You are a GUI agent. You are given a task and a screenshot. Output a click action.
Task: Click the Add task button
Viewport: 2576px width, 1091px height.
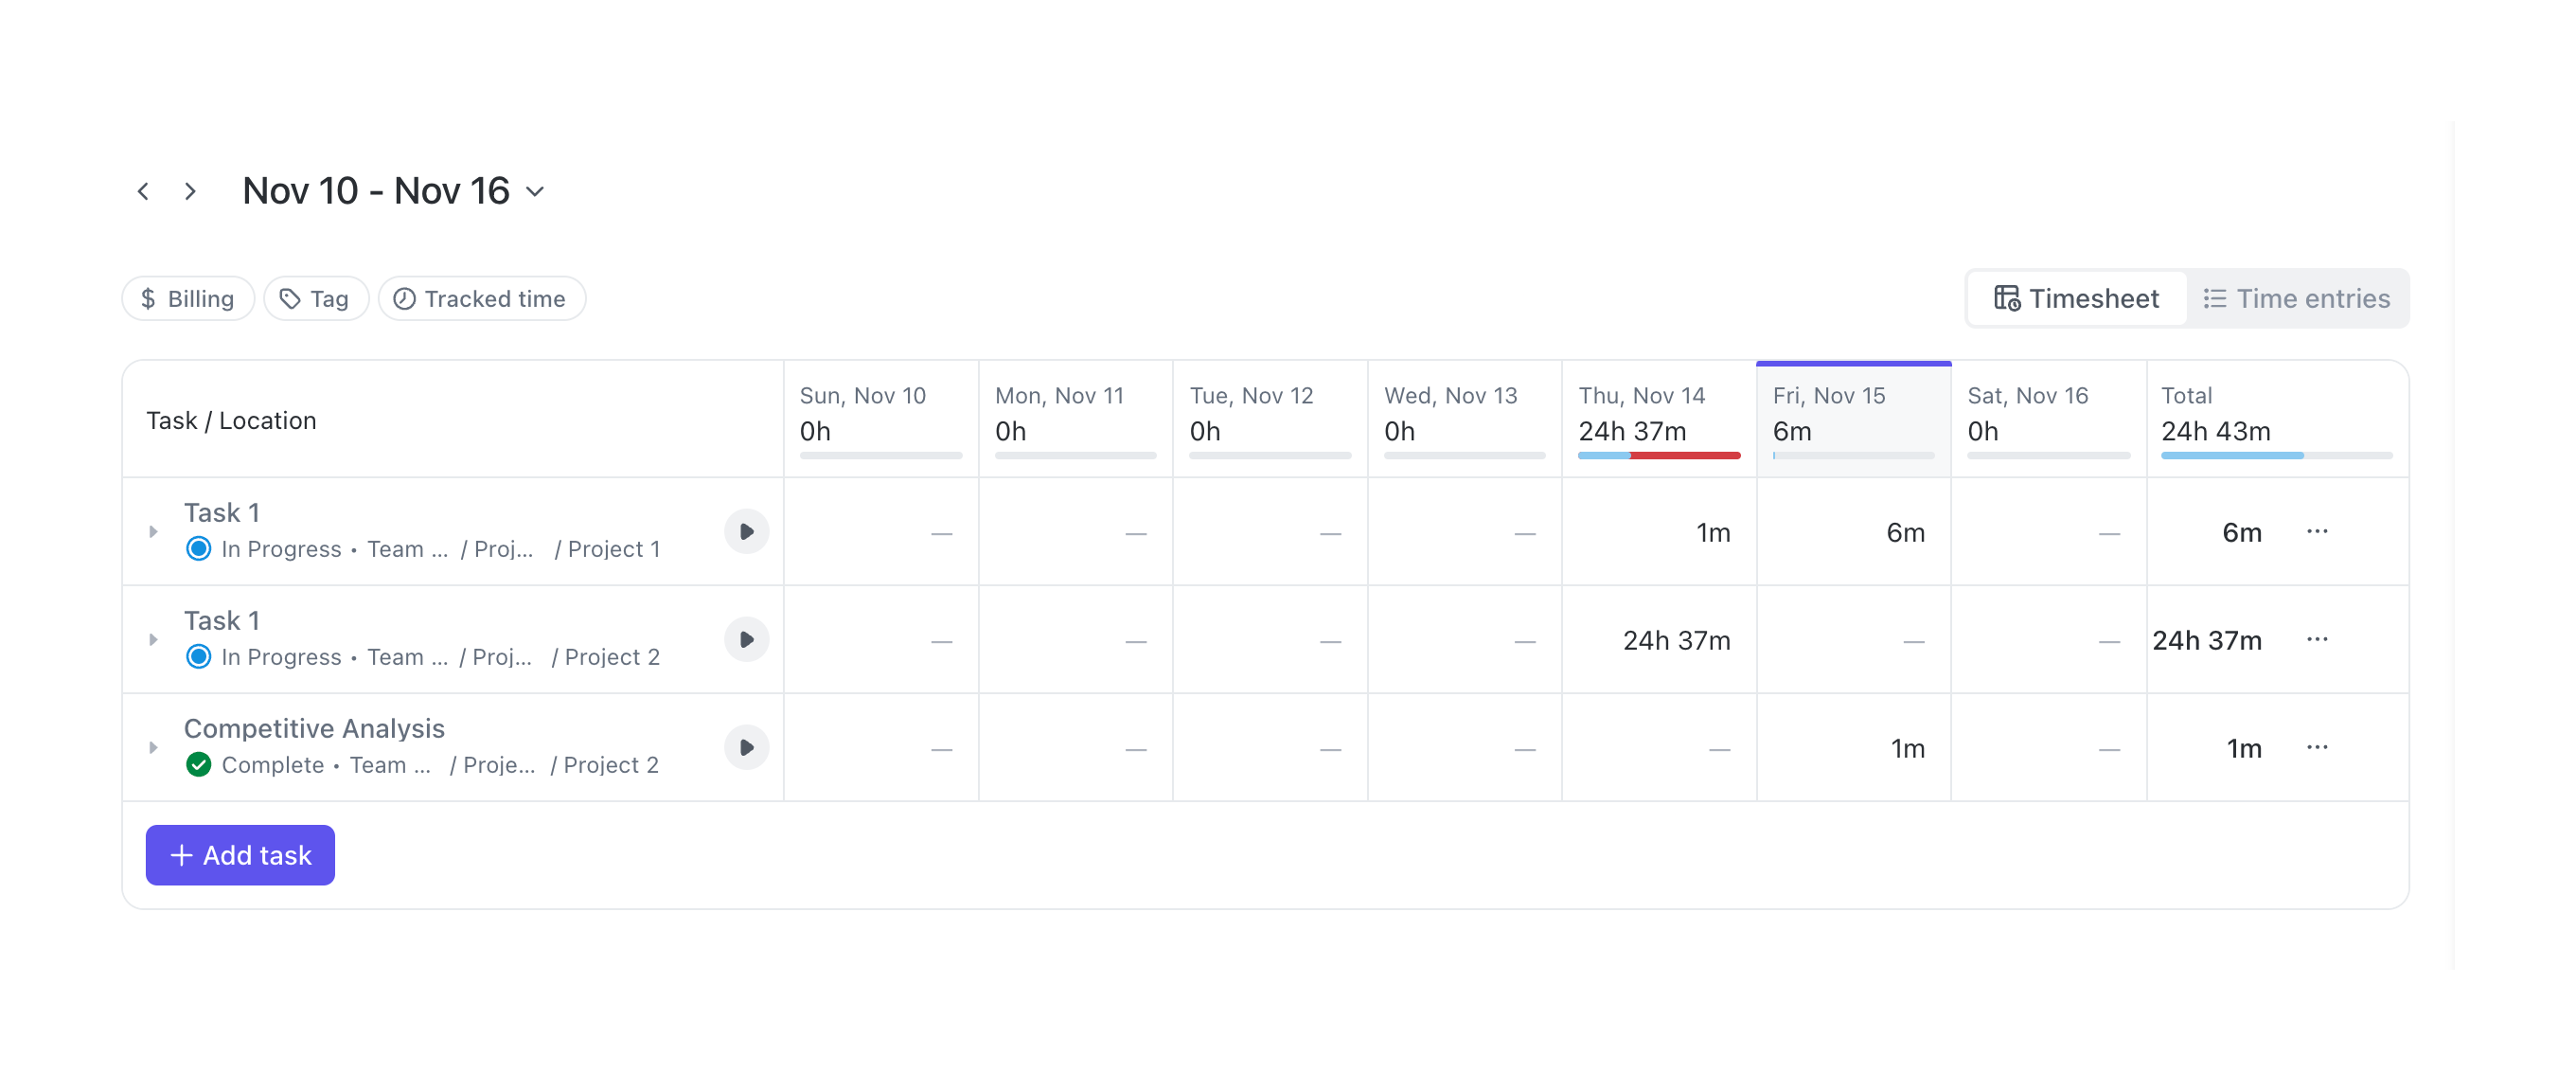pyautogui.click(x=240, y=855)
